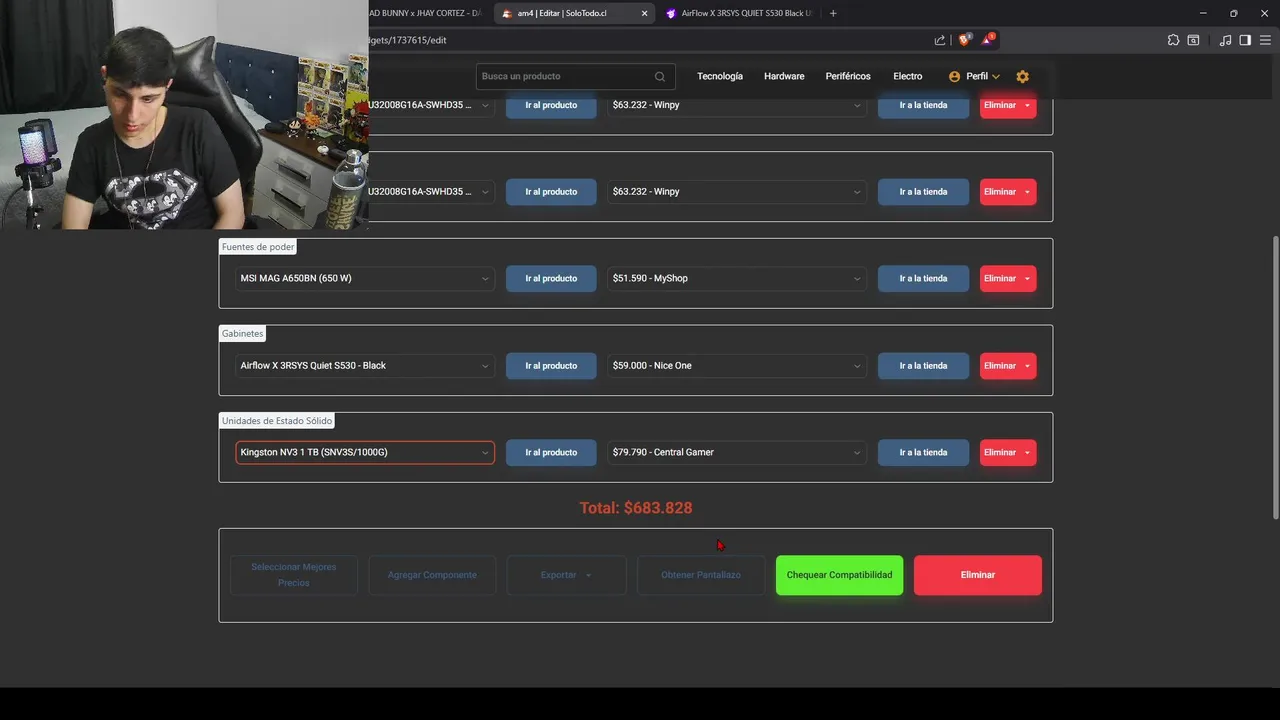Click 'Ir al producto' in second U32008G16A row
Viewport: 1280px width, 720px height.
click(x=551, y=192)
